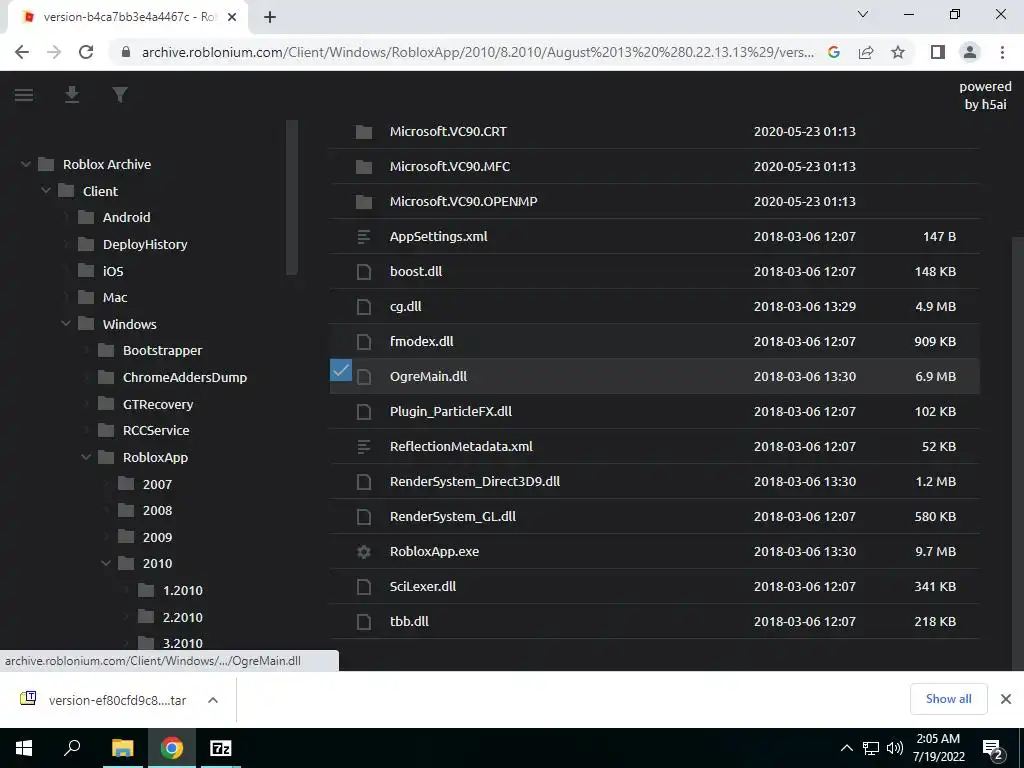This screenshot has width=1024, height=768.
Task: Click the address bar URL field
Action: click(x=477, y=52)
